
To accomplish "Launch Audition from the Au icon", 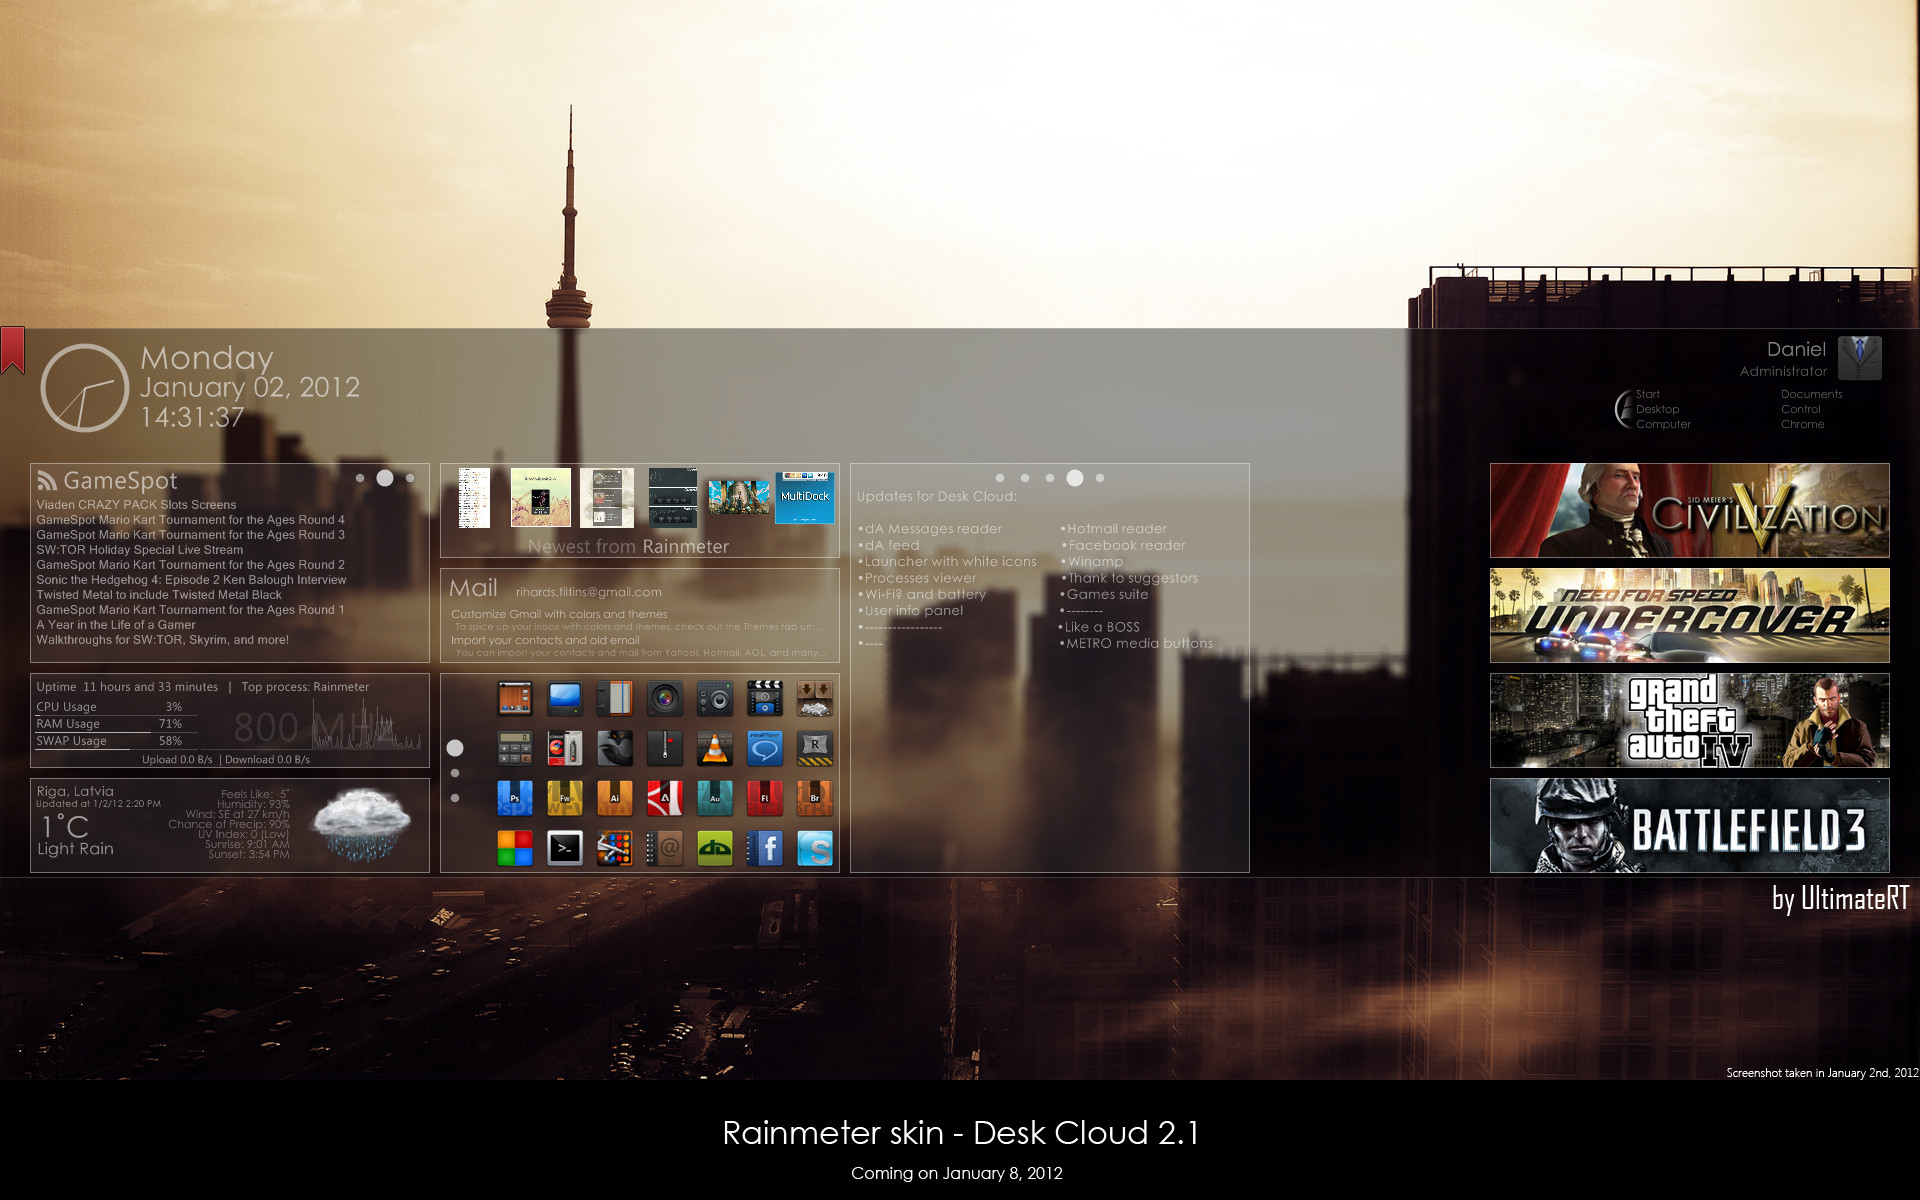I will click(715, 798).
